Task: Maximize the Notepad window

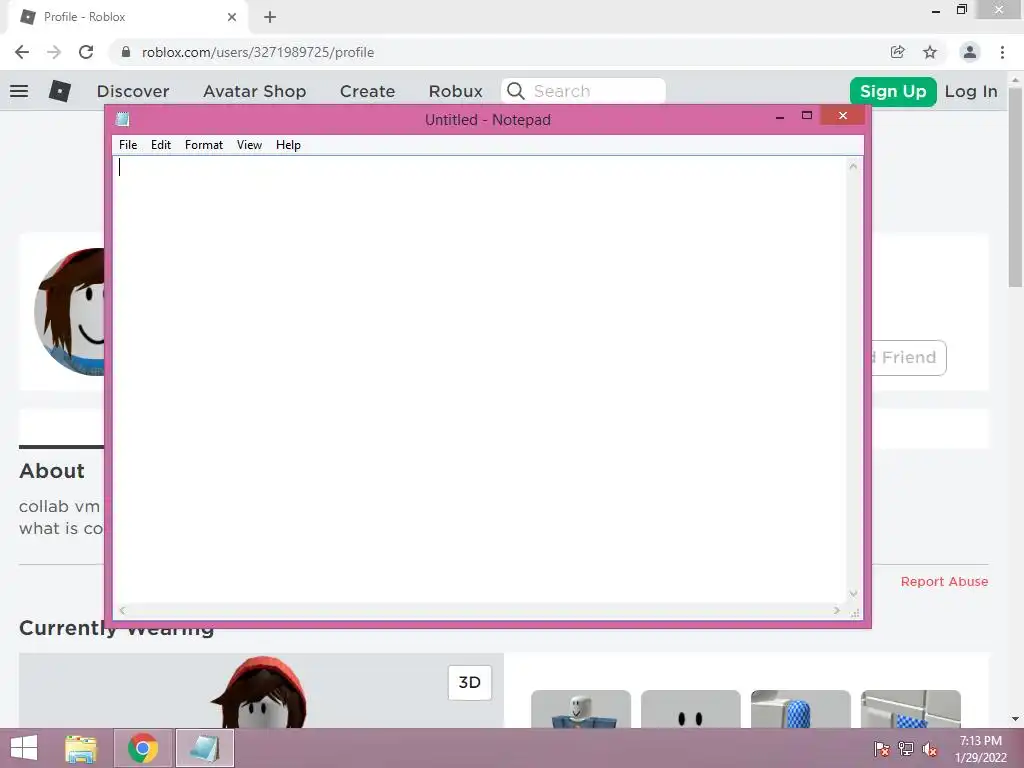Action: [807, 116]
